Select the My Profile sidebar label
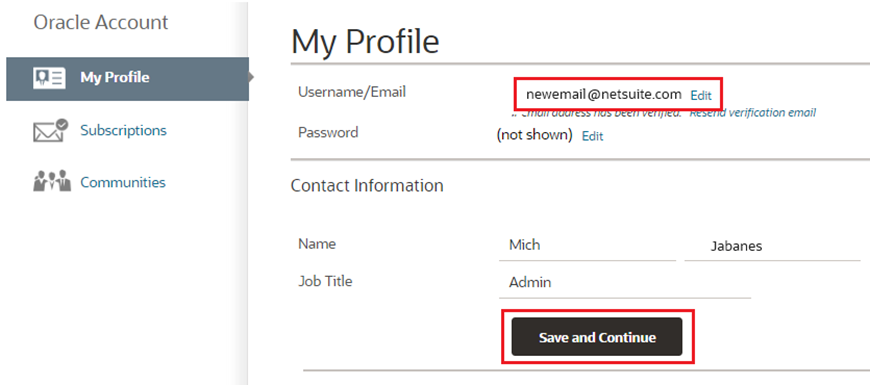Viewport: 870px width, 385px height. tap(115, 77)
